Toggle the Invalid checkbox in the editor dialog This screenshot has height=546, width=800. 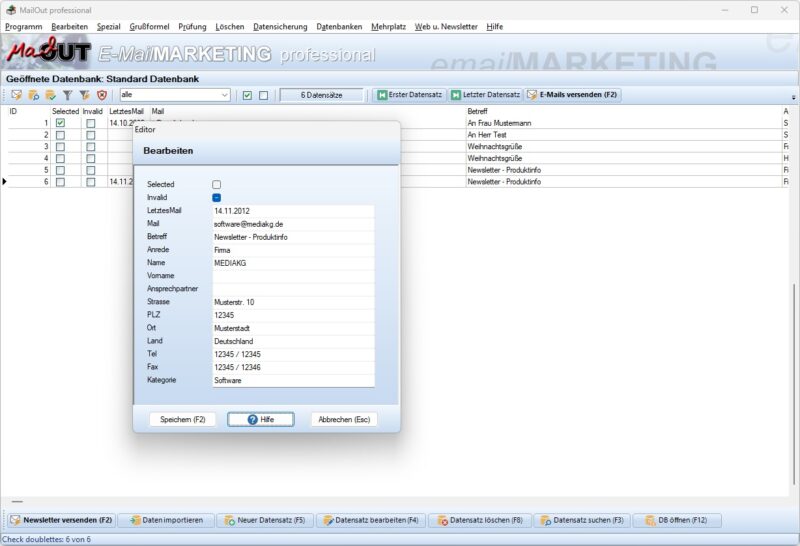click(216, 198)
